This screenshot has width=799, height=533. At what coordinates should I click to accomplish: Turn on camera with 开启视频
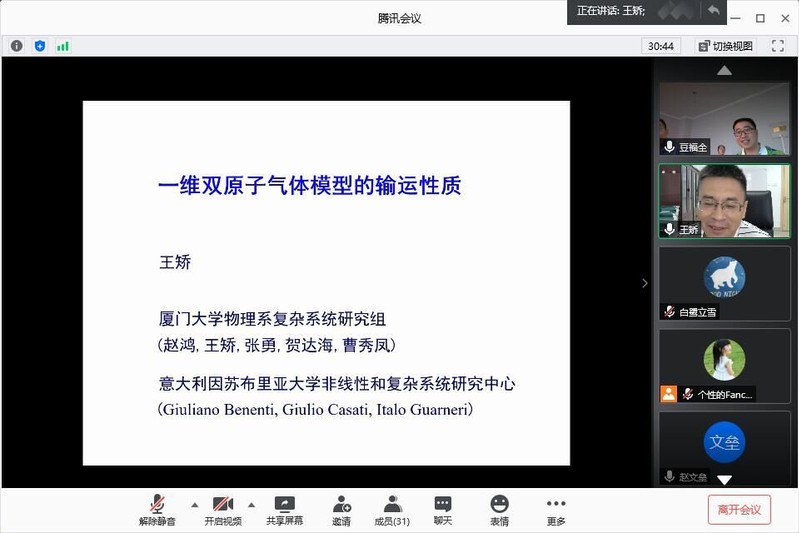pyautogui.click(x=223, y=510)
